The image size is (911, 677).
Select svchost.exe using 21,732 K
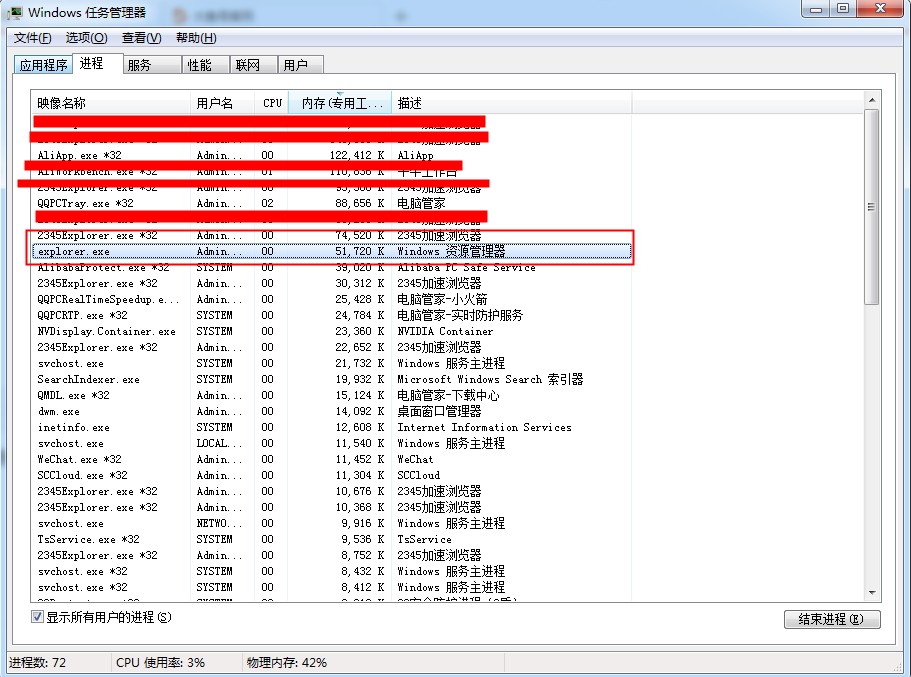pos(331,363)
